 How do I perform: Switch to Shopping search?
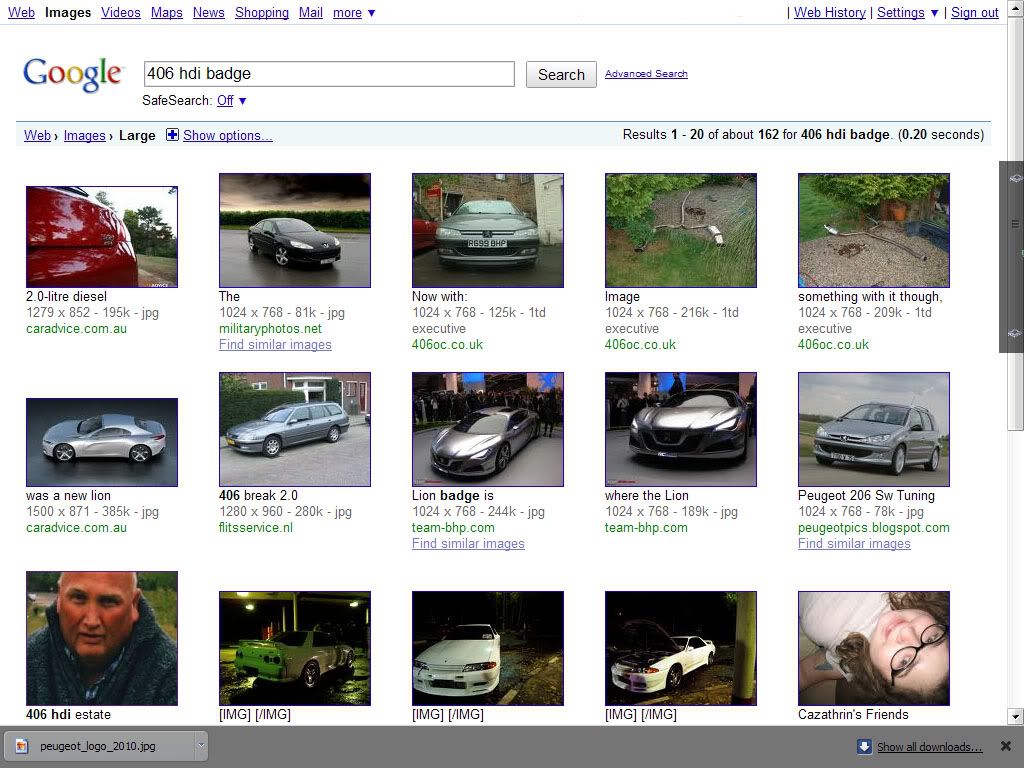click(x=262, y=12)
